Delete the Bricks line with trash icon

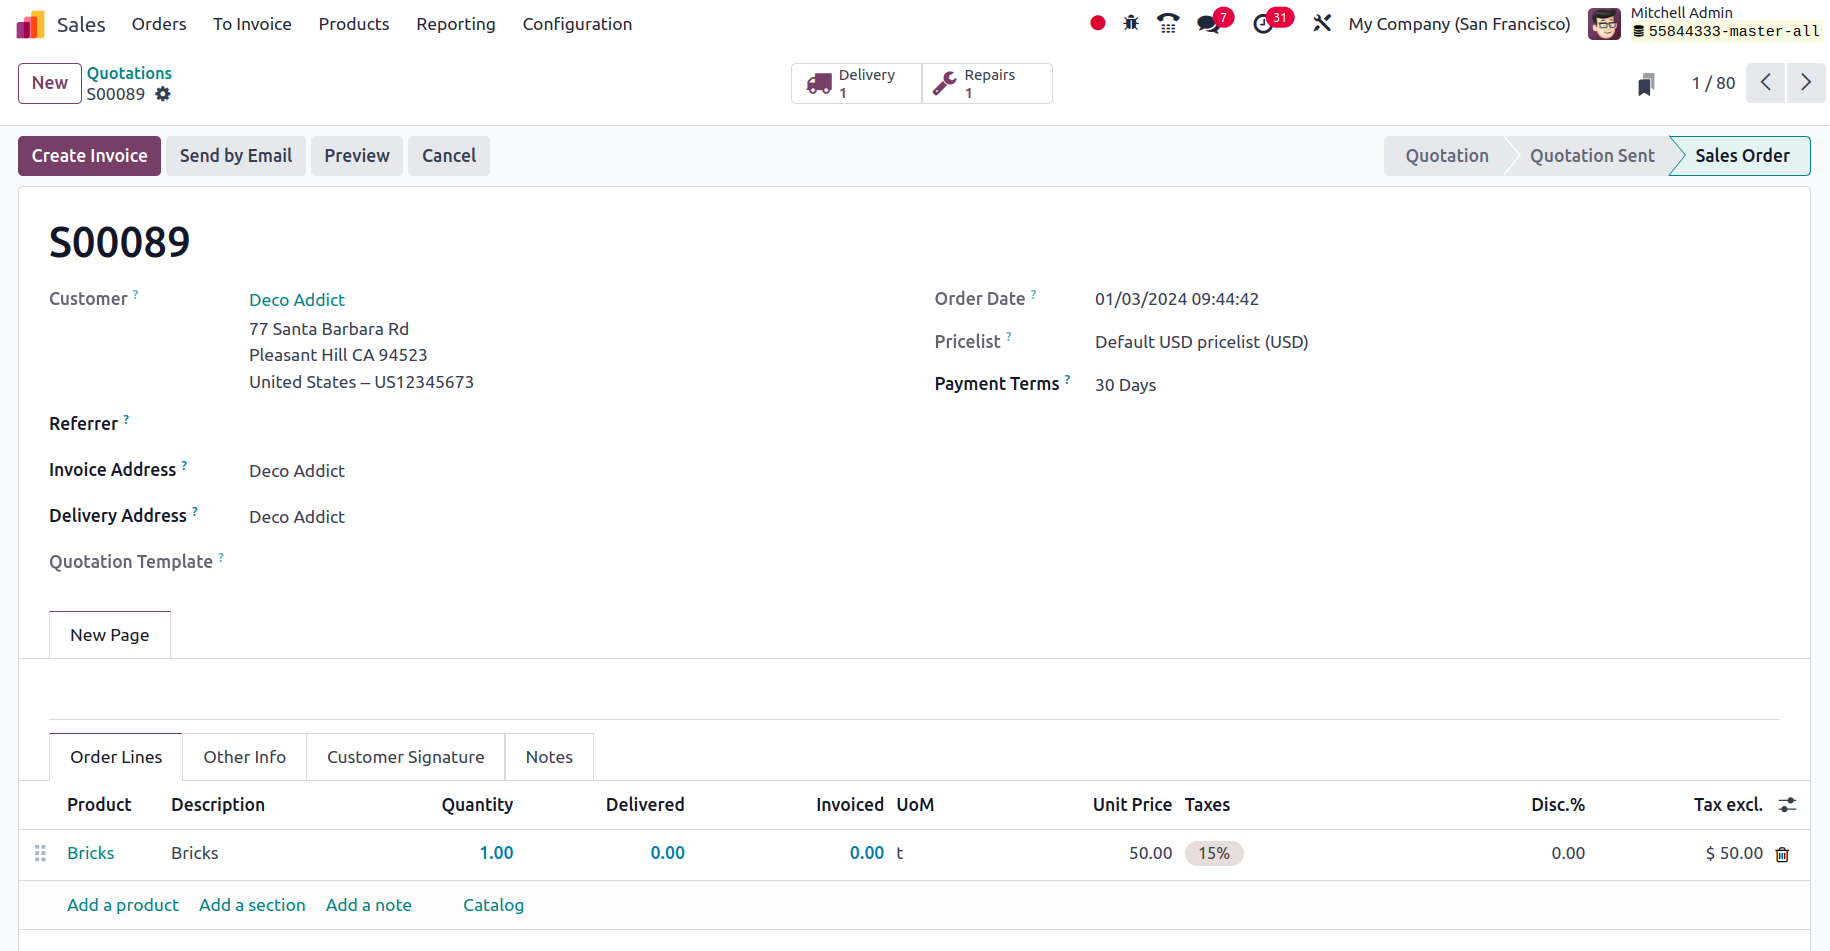click(1782, 854)
